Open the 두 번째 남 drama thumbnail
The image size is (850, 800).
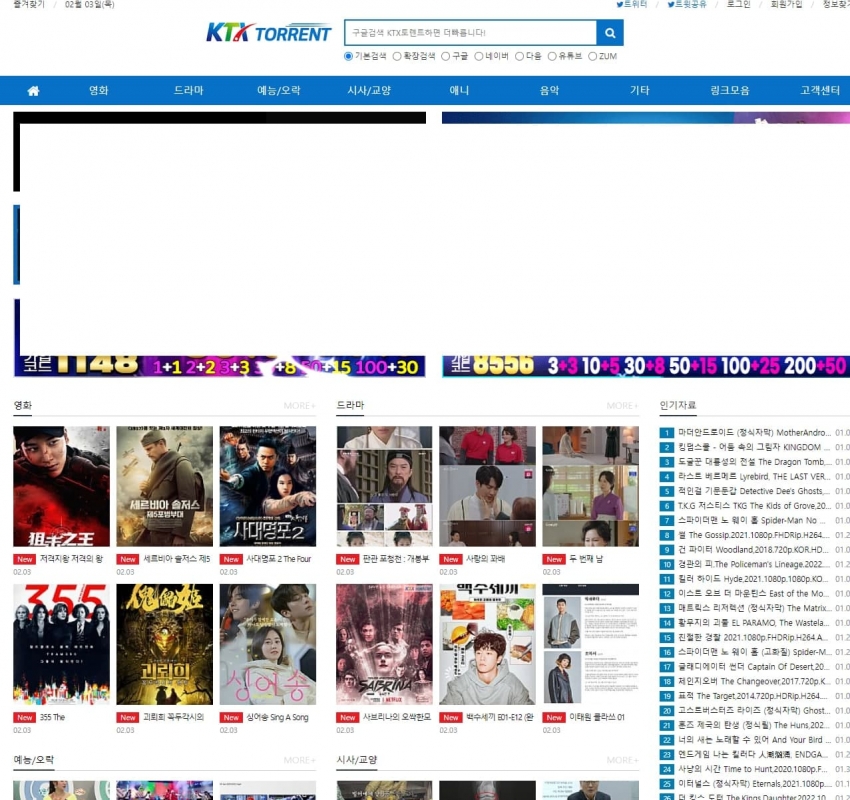click(591, 486)
